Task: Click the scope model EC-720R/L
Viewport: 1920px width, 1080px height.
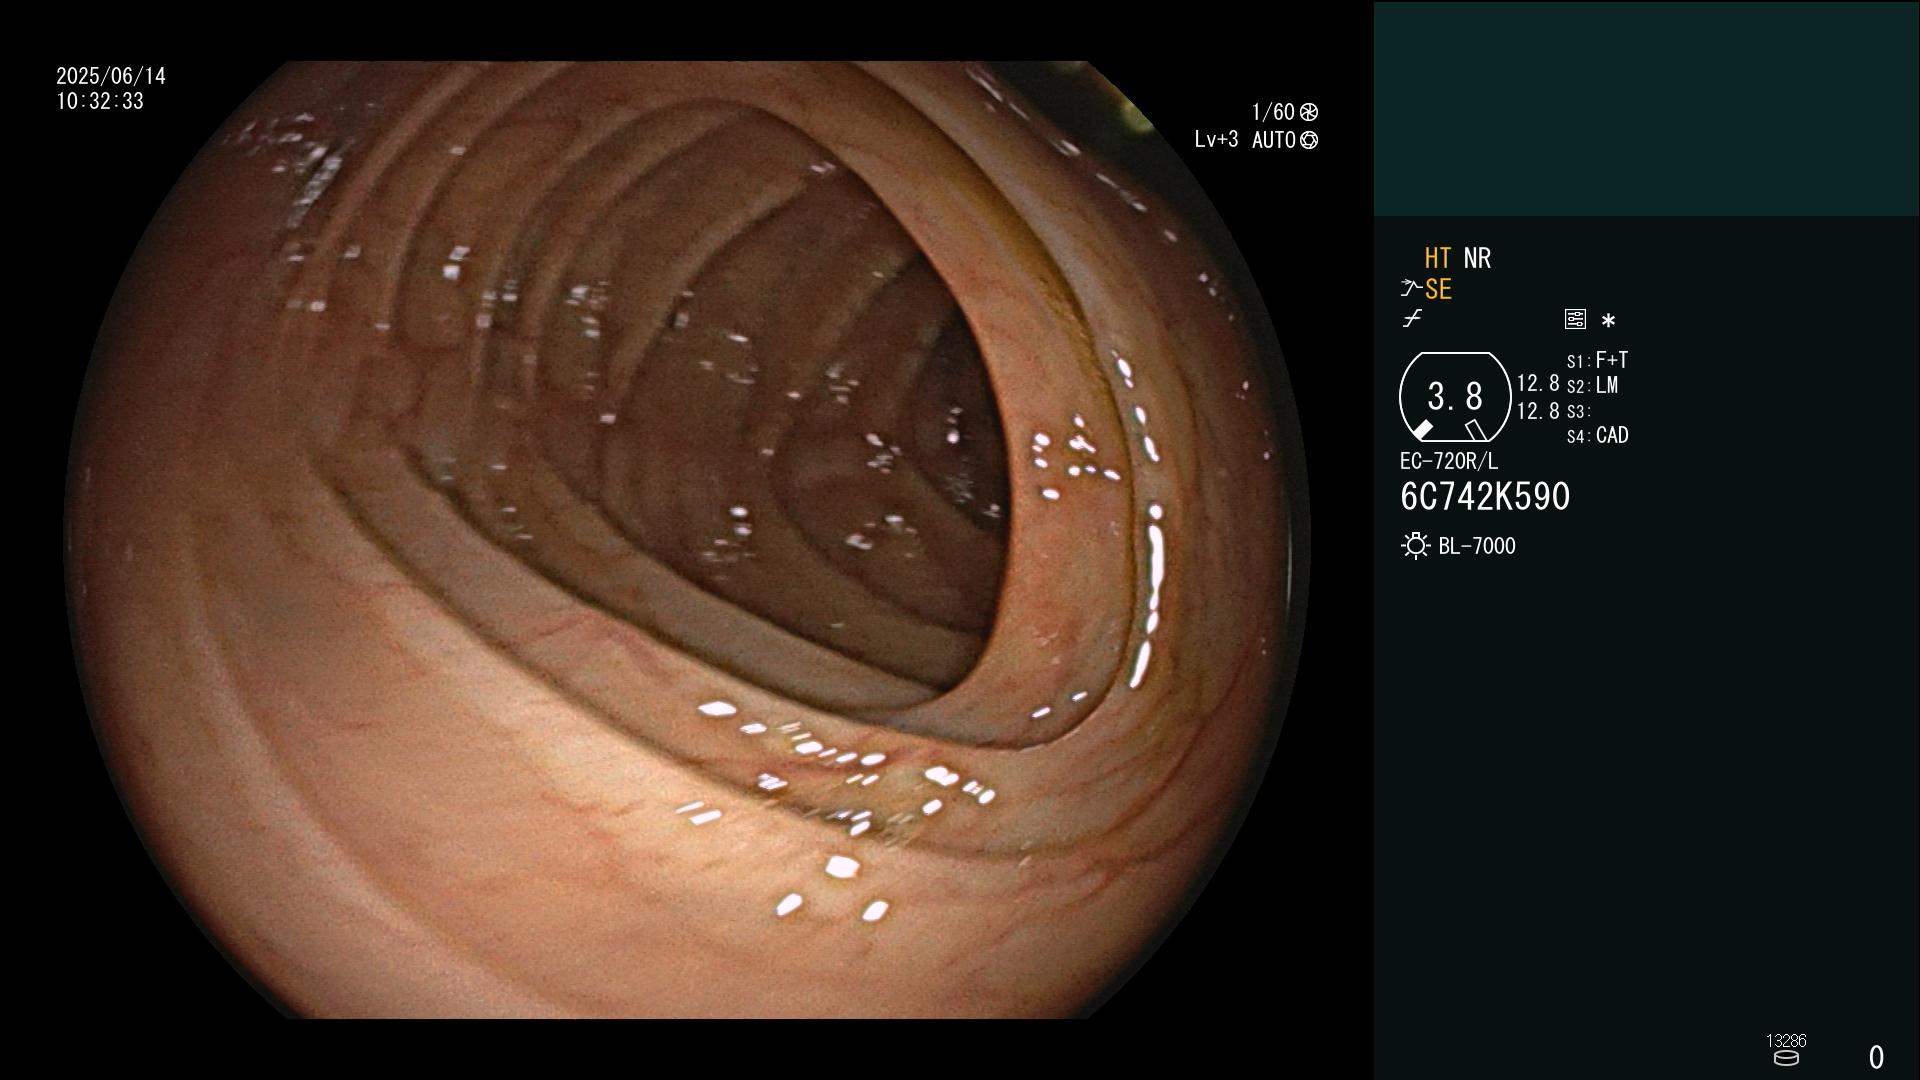Action: (x=1449, y=461)
